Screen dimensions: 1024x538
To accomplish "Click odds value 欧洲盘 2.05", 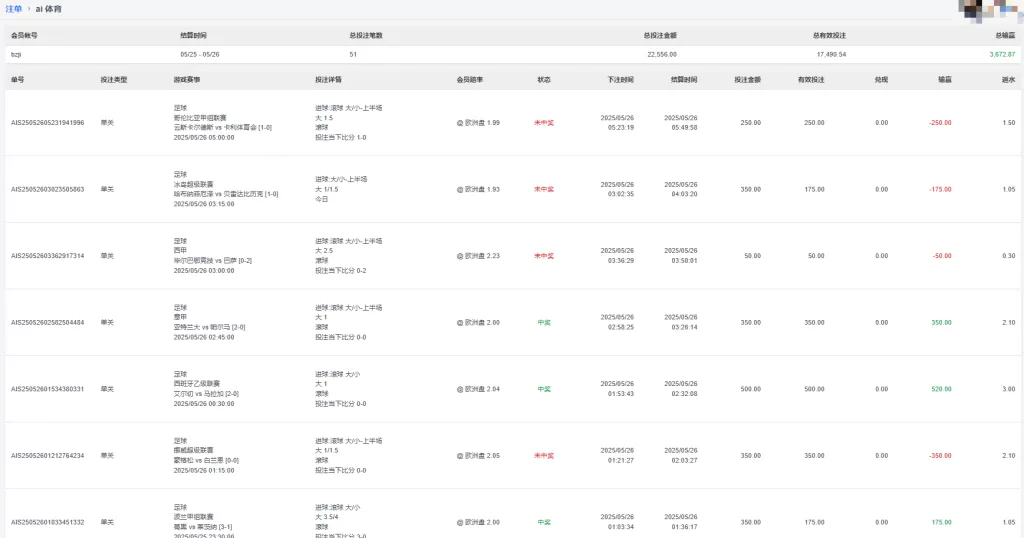I will click(479, 456).
